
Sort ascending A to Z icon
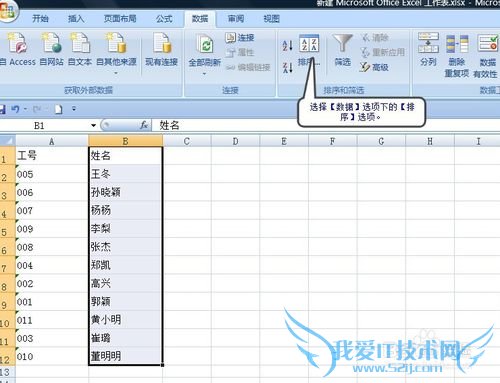pos(287,45)
